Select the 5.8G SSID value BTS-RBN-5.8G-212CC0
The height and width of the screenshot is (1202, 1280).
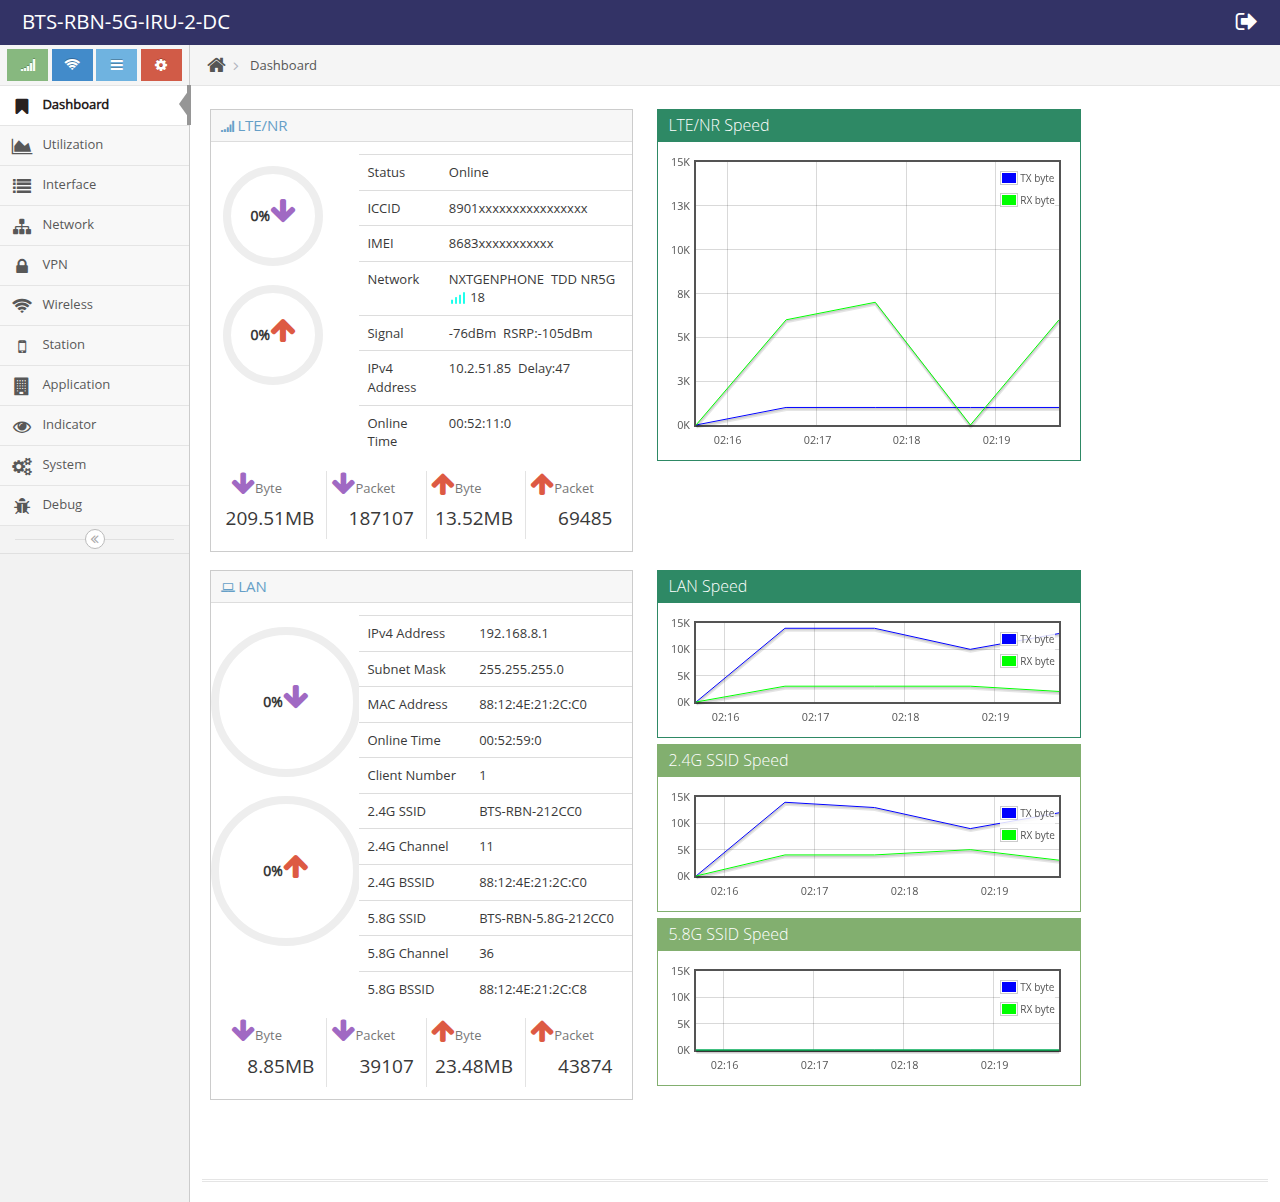coord(546,918)
